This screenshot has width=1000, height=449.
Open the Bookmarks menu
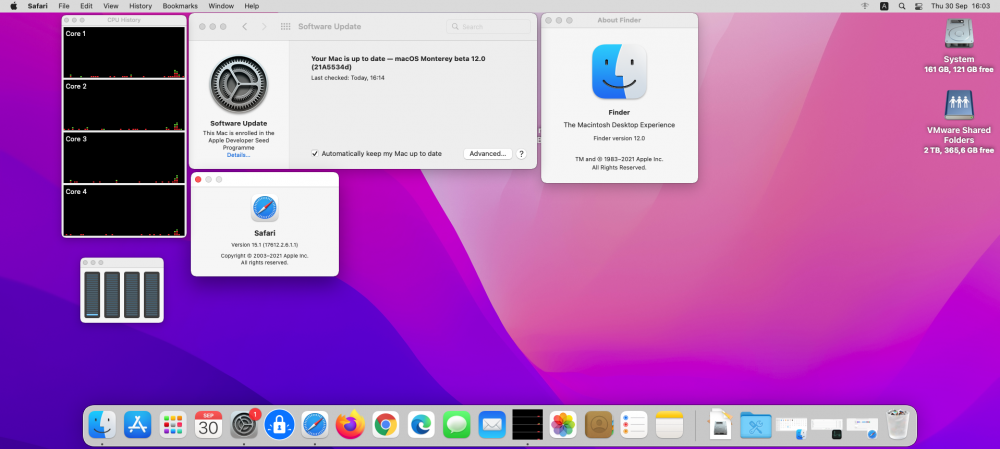tap(180, 6)
